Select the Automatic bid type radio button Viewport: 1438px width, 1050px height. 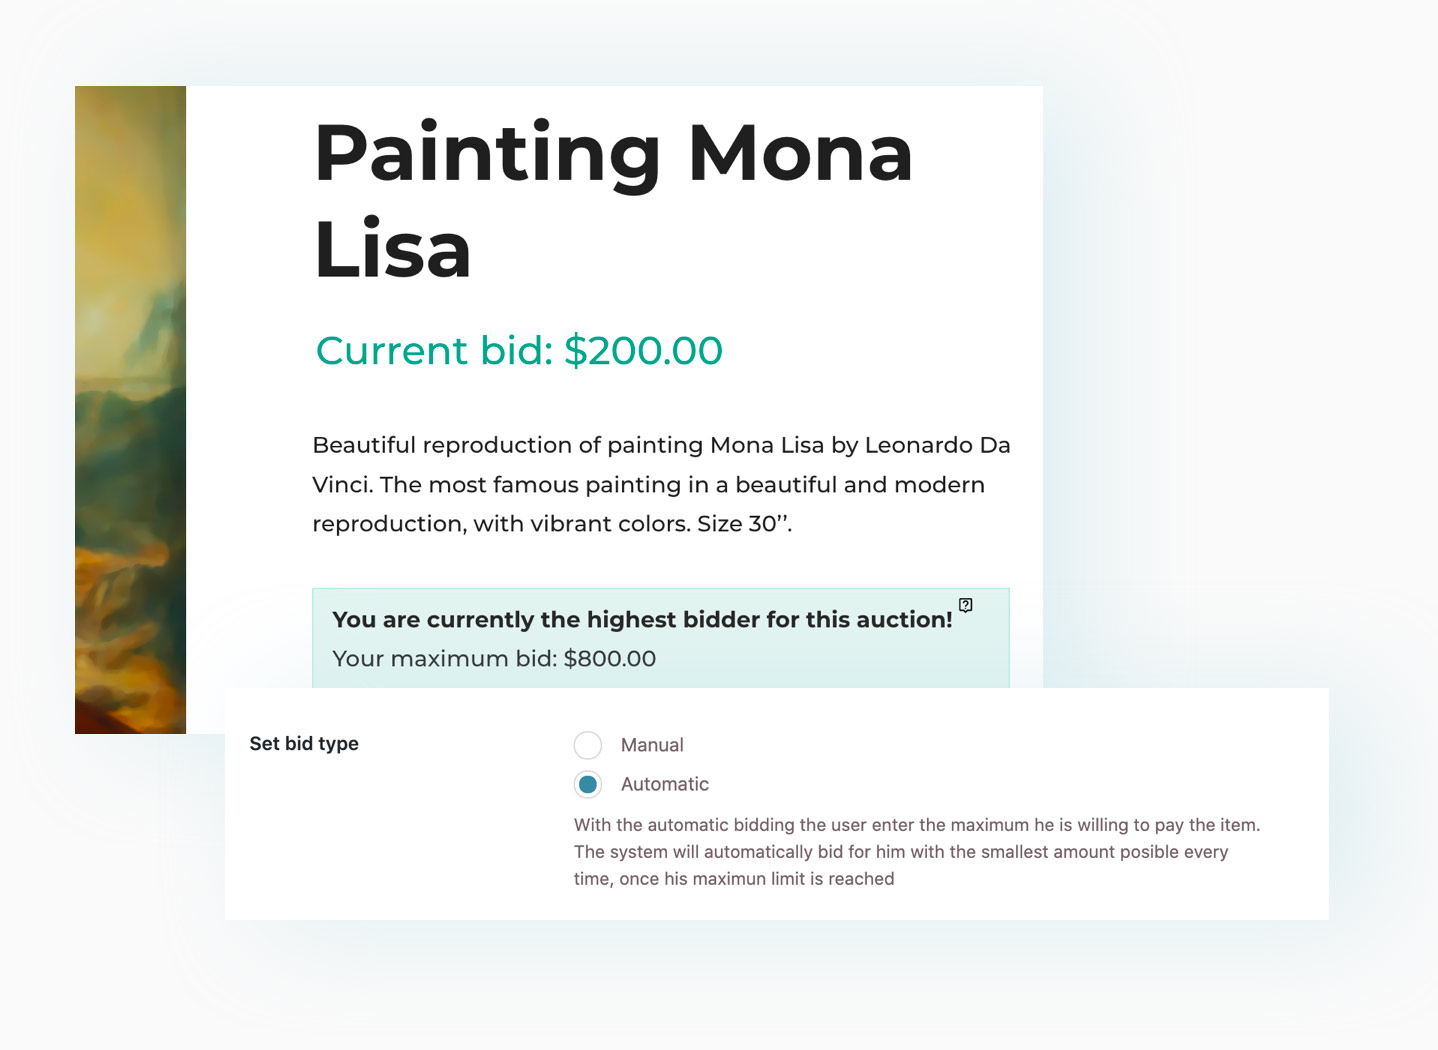coord(588,785)
